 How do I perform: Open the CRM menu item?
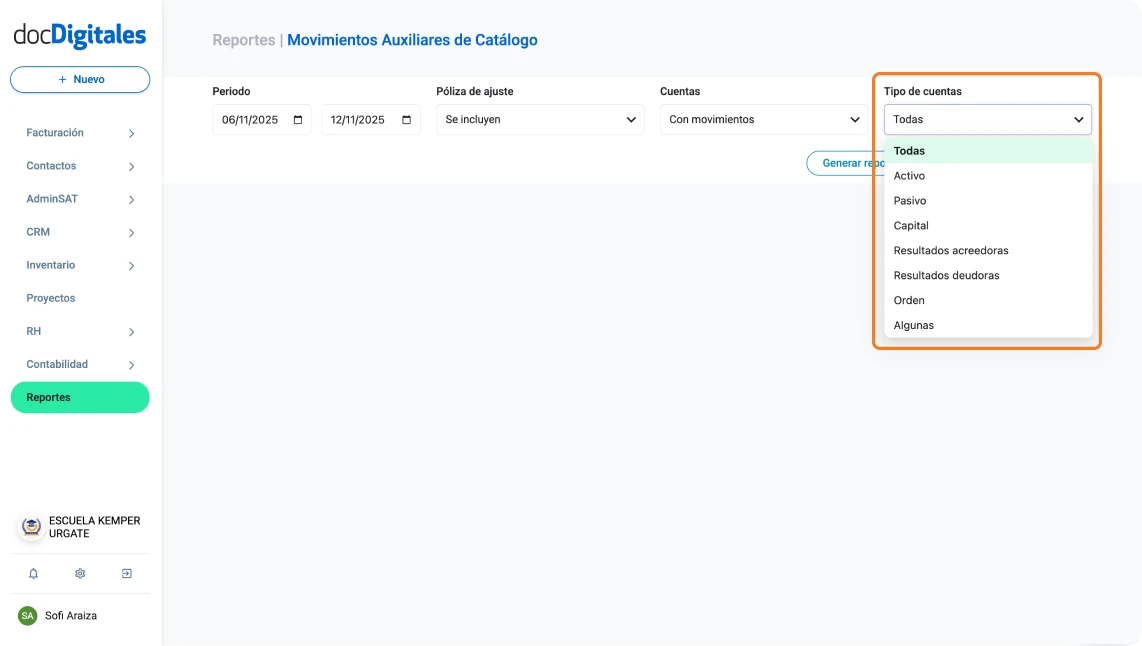pos(37,231)
